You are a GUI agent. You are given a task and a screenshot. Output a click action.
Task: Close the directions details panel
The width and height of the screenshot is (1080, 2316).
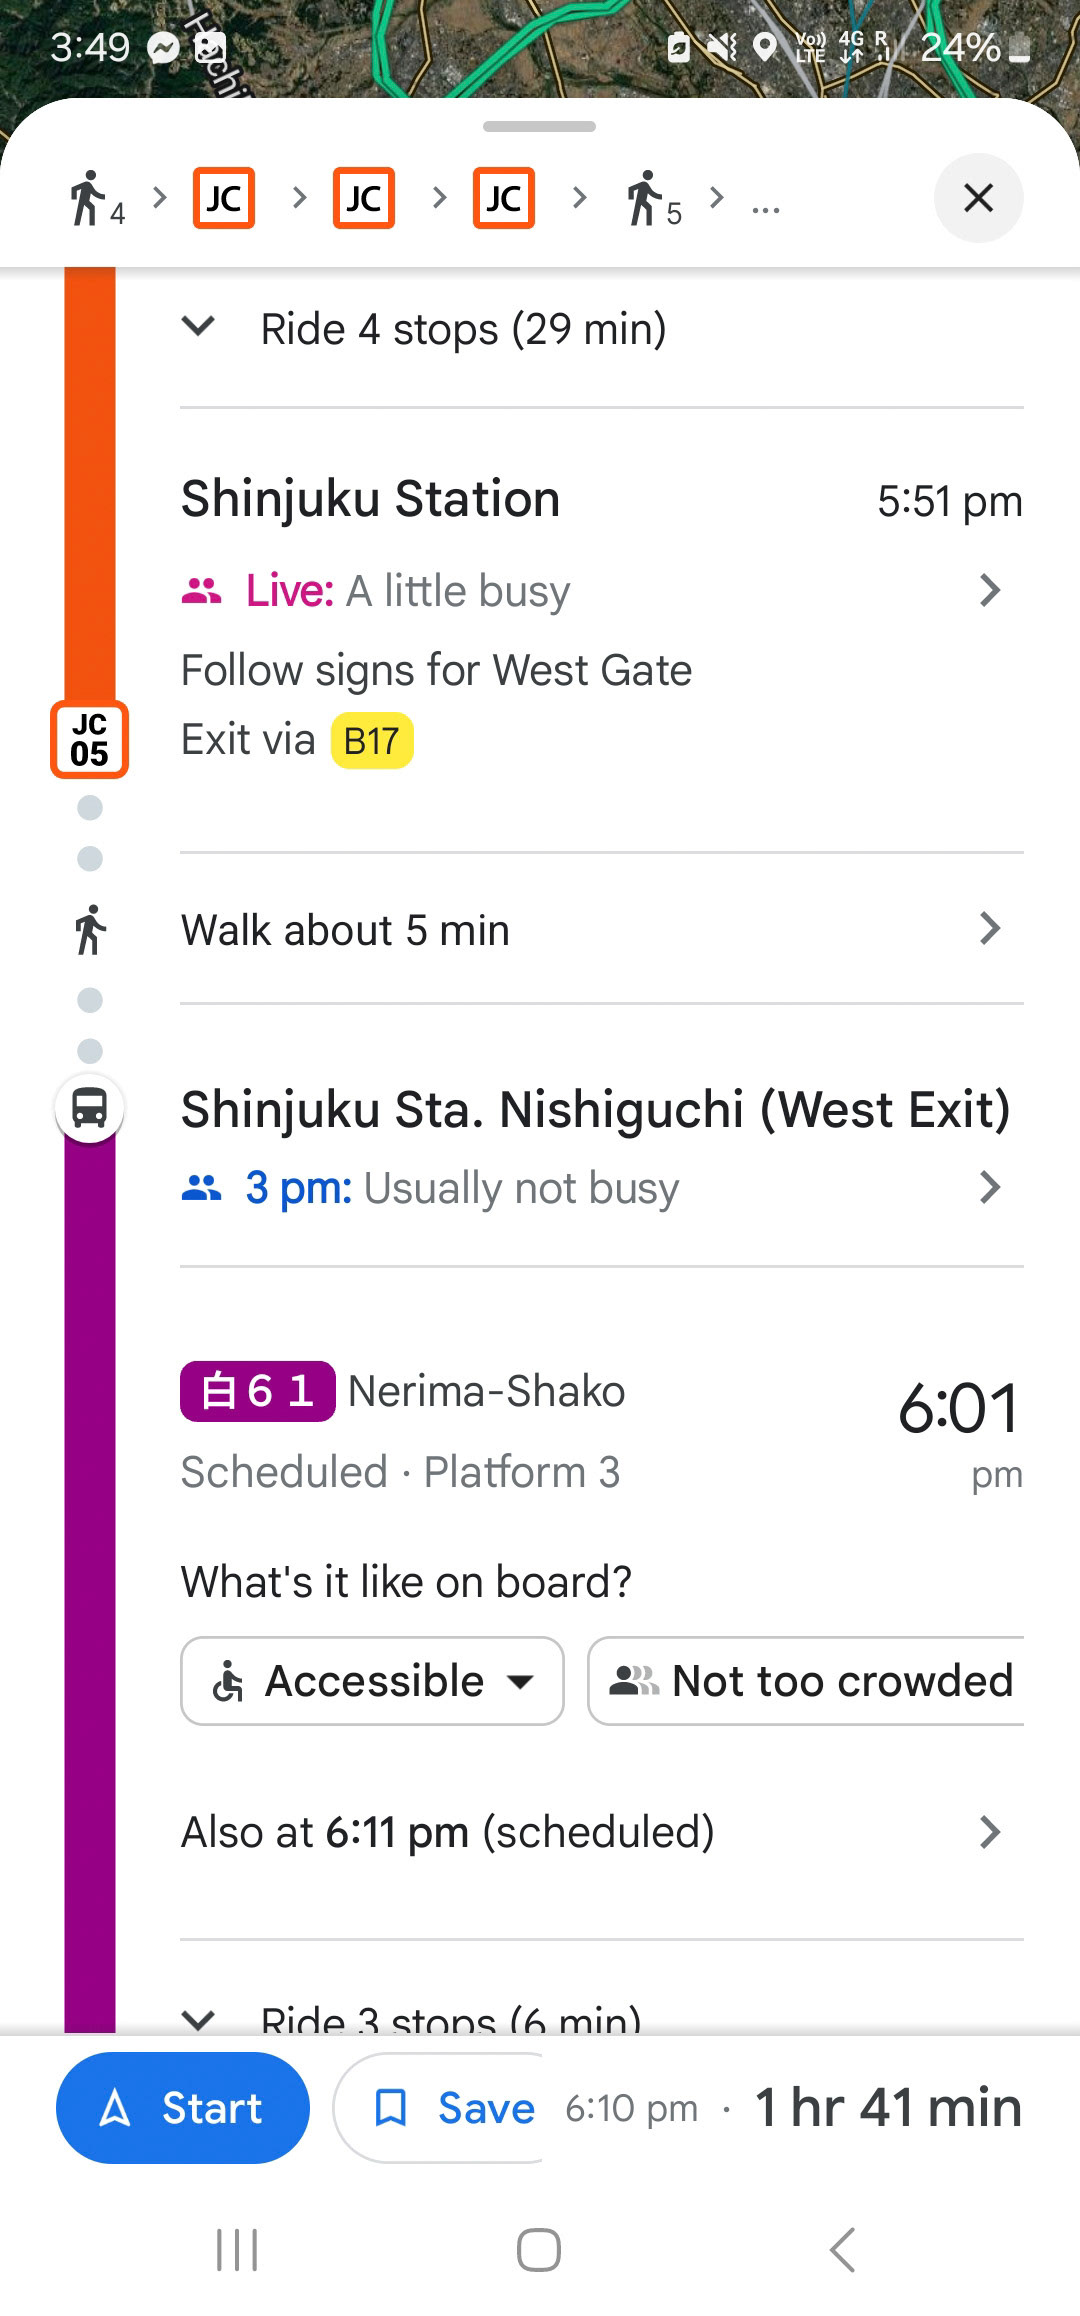[978, 198]
